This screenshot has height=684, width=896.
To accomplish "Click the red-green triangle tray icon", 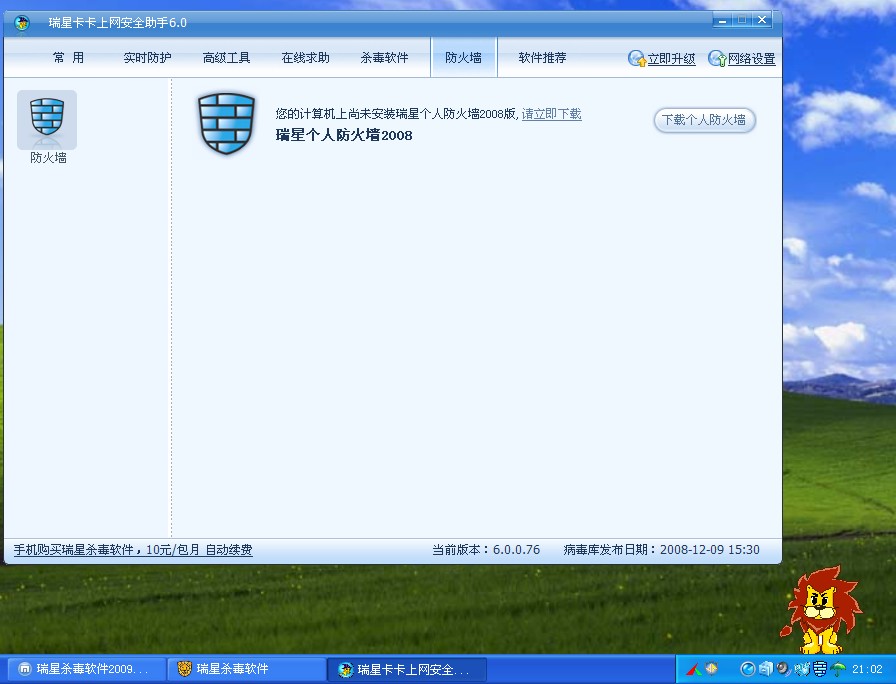I will (x=694, y=669).
